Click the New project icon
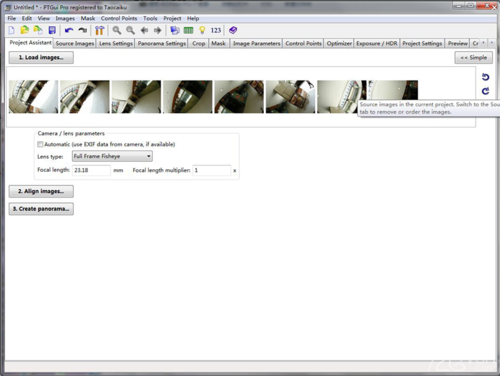The image size is (500, 376). 12,30
